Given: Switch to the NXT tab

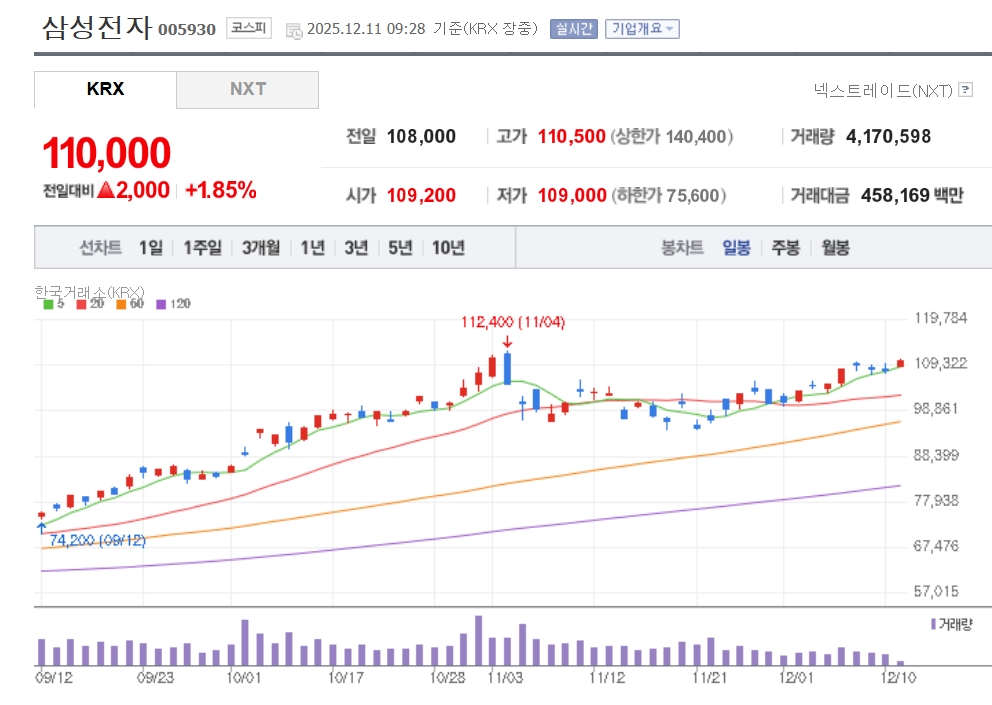Looking at the screenshot, I should coord(248,89).
